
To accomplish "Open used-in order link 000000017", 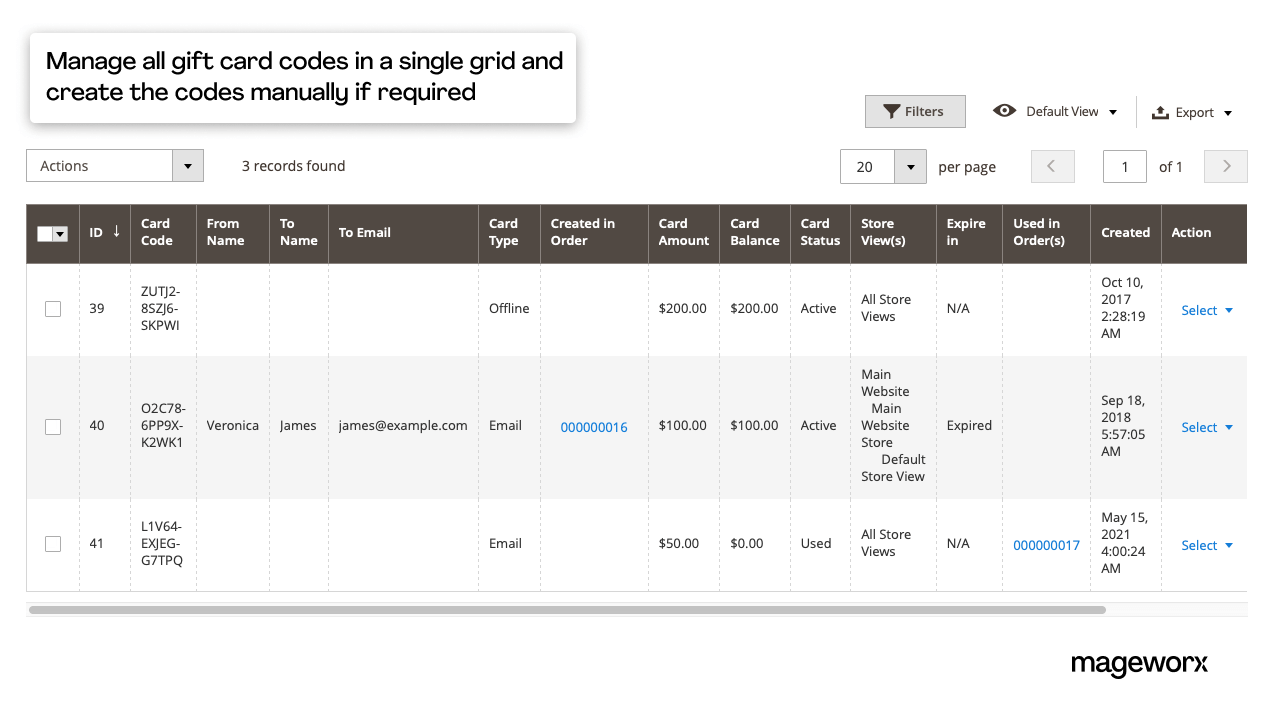I will [1046, 545].
